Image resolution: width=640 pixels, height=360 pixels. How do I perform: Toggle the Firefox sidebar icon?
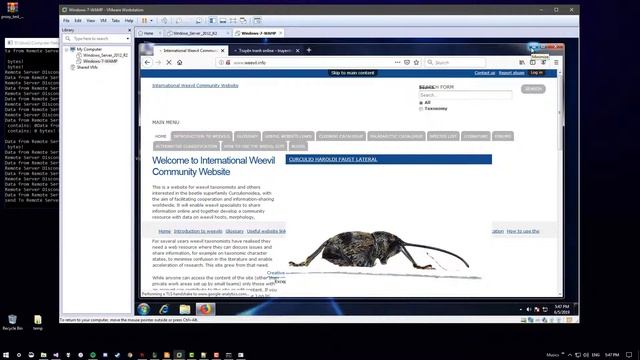[x=533, y=62]
